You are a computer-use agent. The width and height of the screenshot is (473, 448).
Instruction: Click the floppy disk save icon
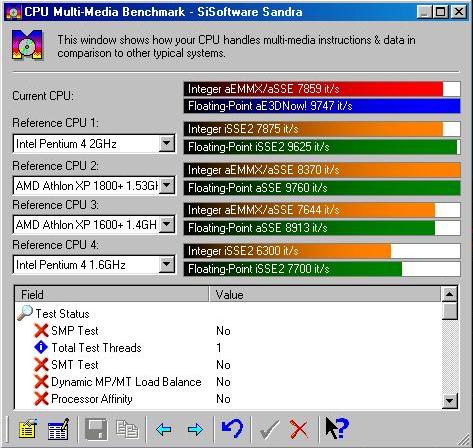pyautogui.click(x=96, y=429)
